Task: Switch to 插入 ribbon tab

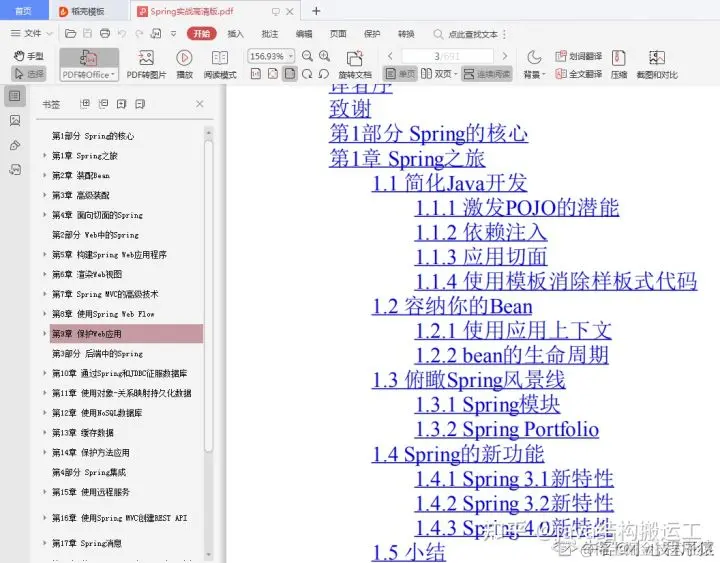Action: (236, 34)
